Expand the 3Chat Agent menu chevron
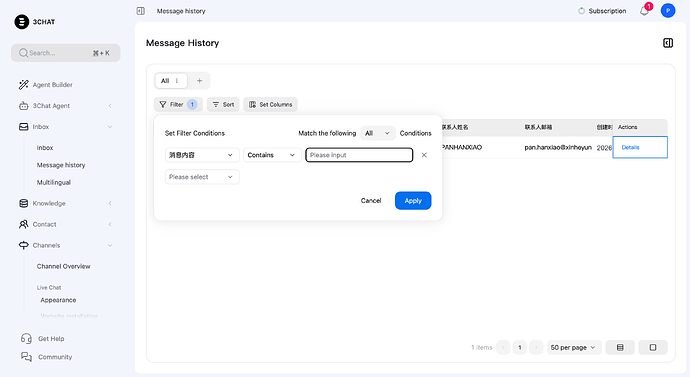690x377 pixels. click(110, 106)
